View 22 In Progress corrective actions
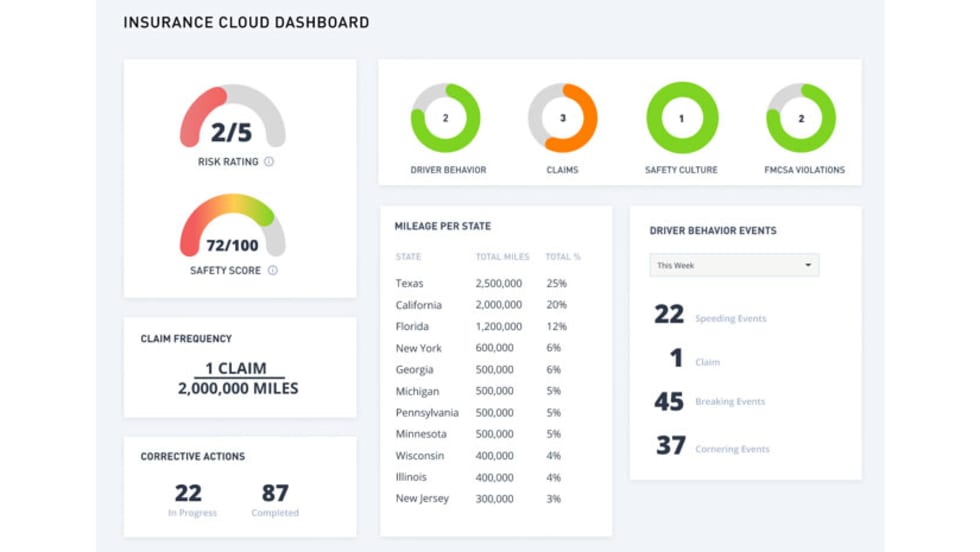Image resolution: width=980 pixels, height=552 pixels. coord(188,497)
